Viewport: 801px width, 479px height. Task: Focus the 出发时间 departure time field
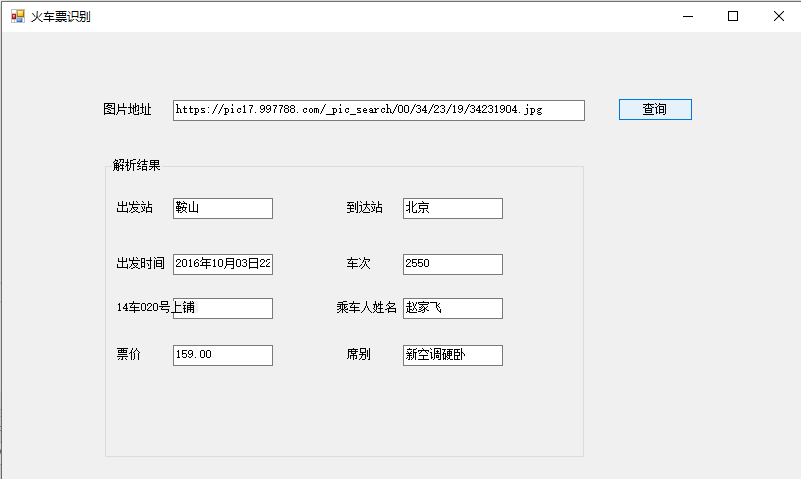point(222,264)
